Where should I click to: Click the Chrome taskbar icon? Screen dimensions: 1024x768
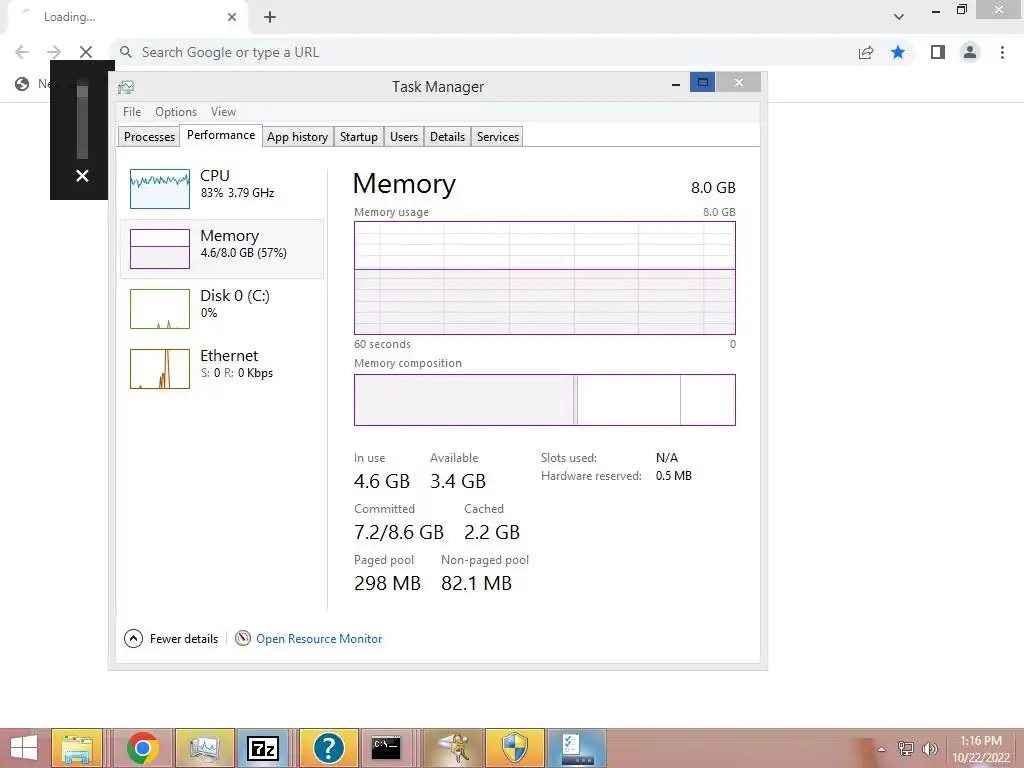pos(143,748)
